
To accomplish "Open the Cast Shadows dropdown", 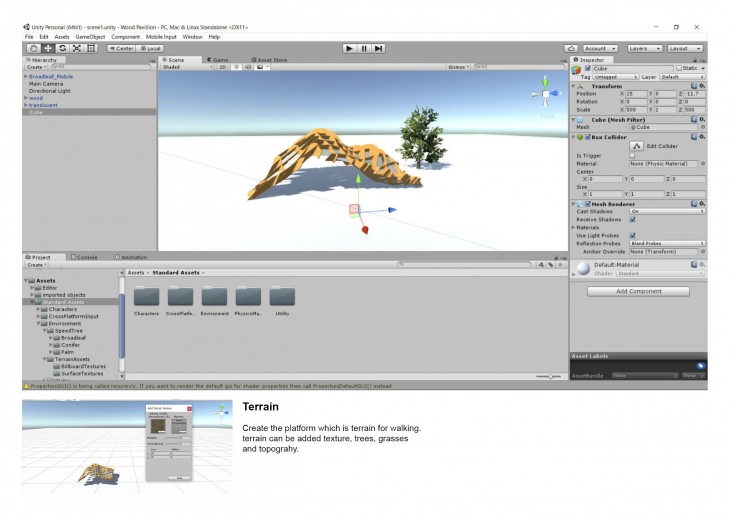I will coord(667,211).
